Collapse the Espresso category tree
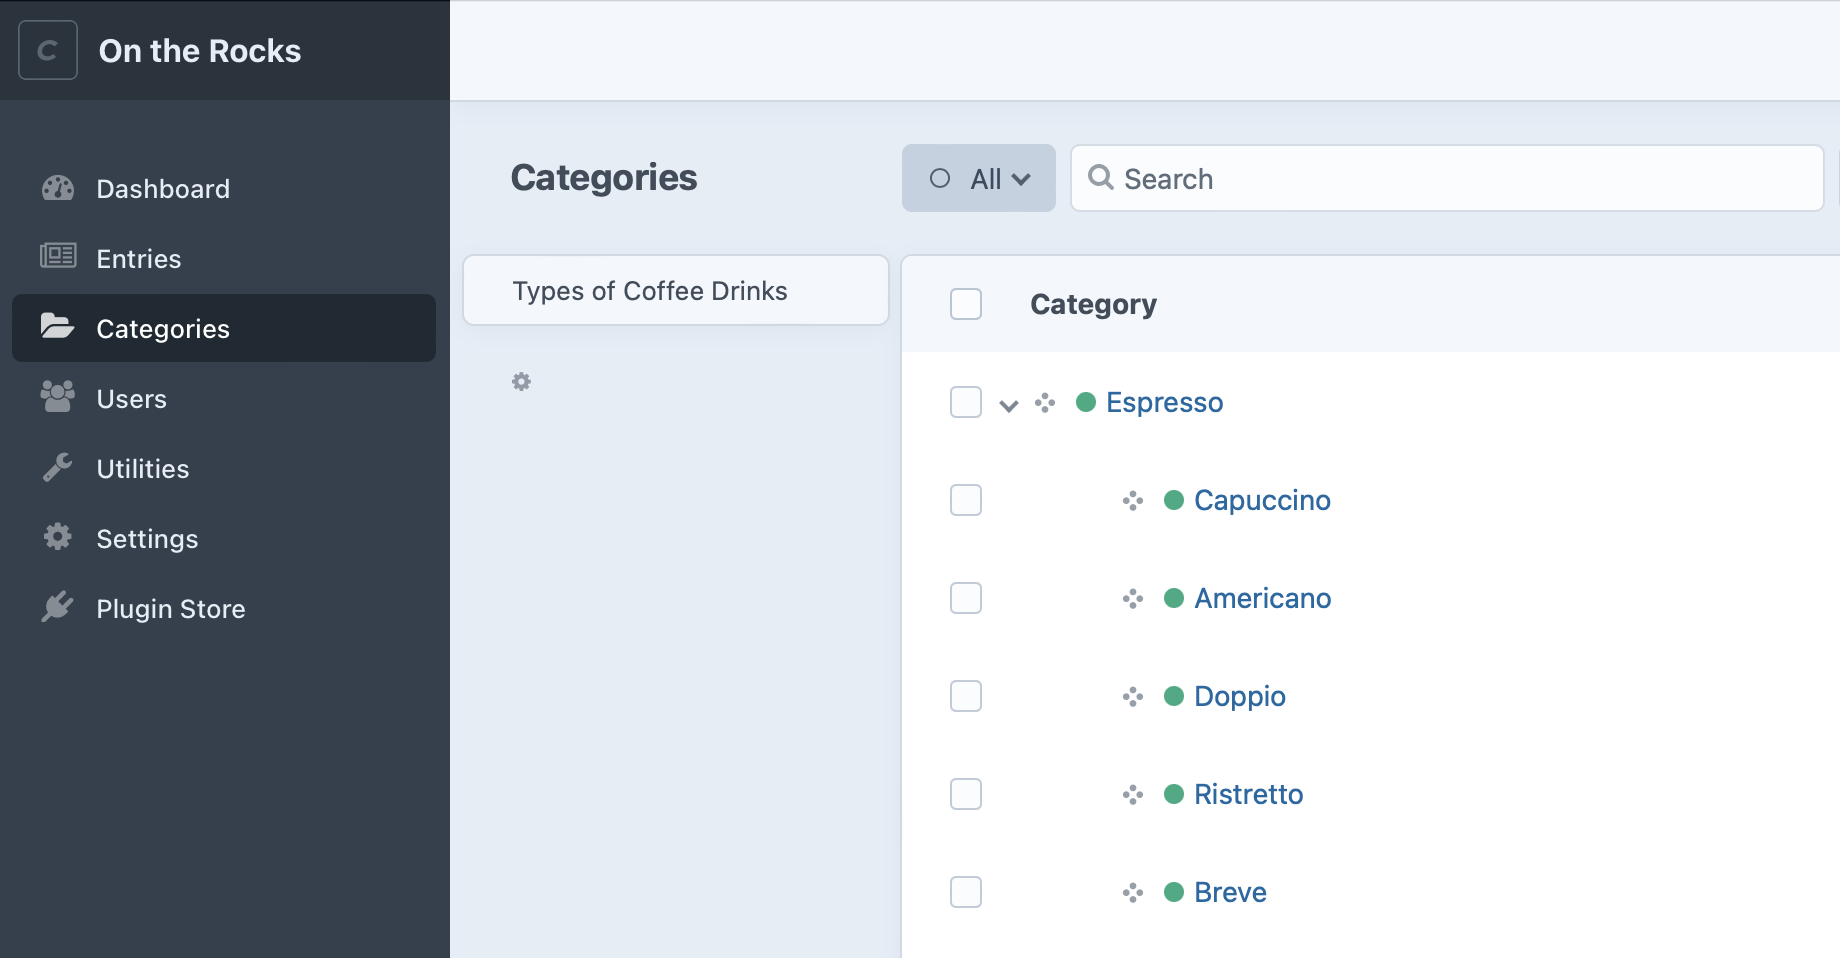This screenshot has width=1840, height=958. [1008, 405]
